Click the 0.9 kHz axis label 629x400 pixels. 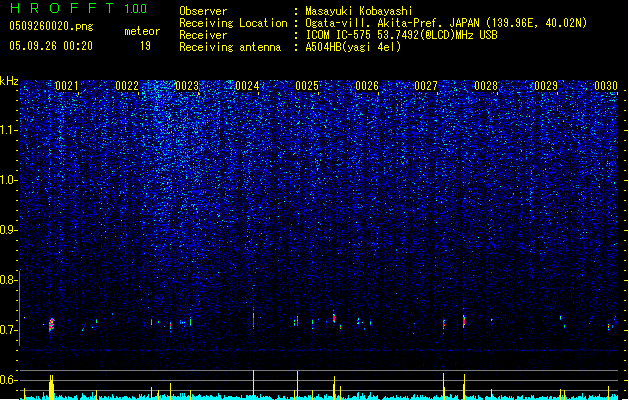pyautogui.click(x=9, y=230)
